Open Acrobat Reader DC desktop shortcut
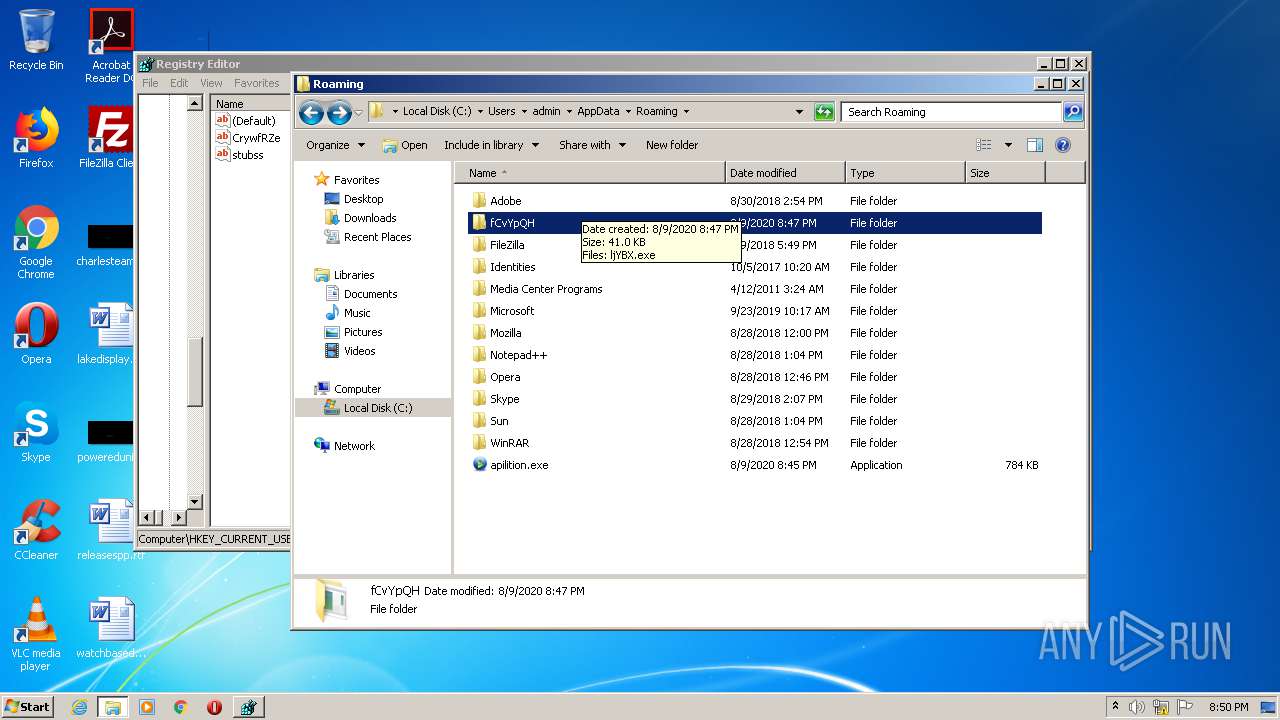 point(111,46)
